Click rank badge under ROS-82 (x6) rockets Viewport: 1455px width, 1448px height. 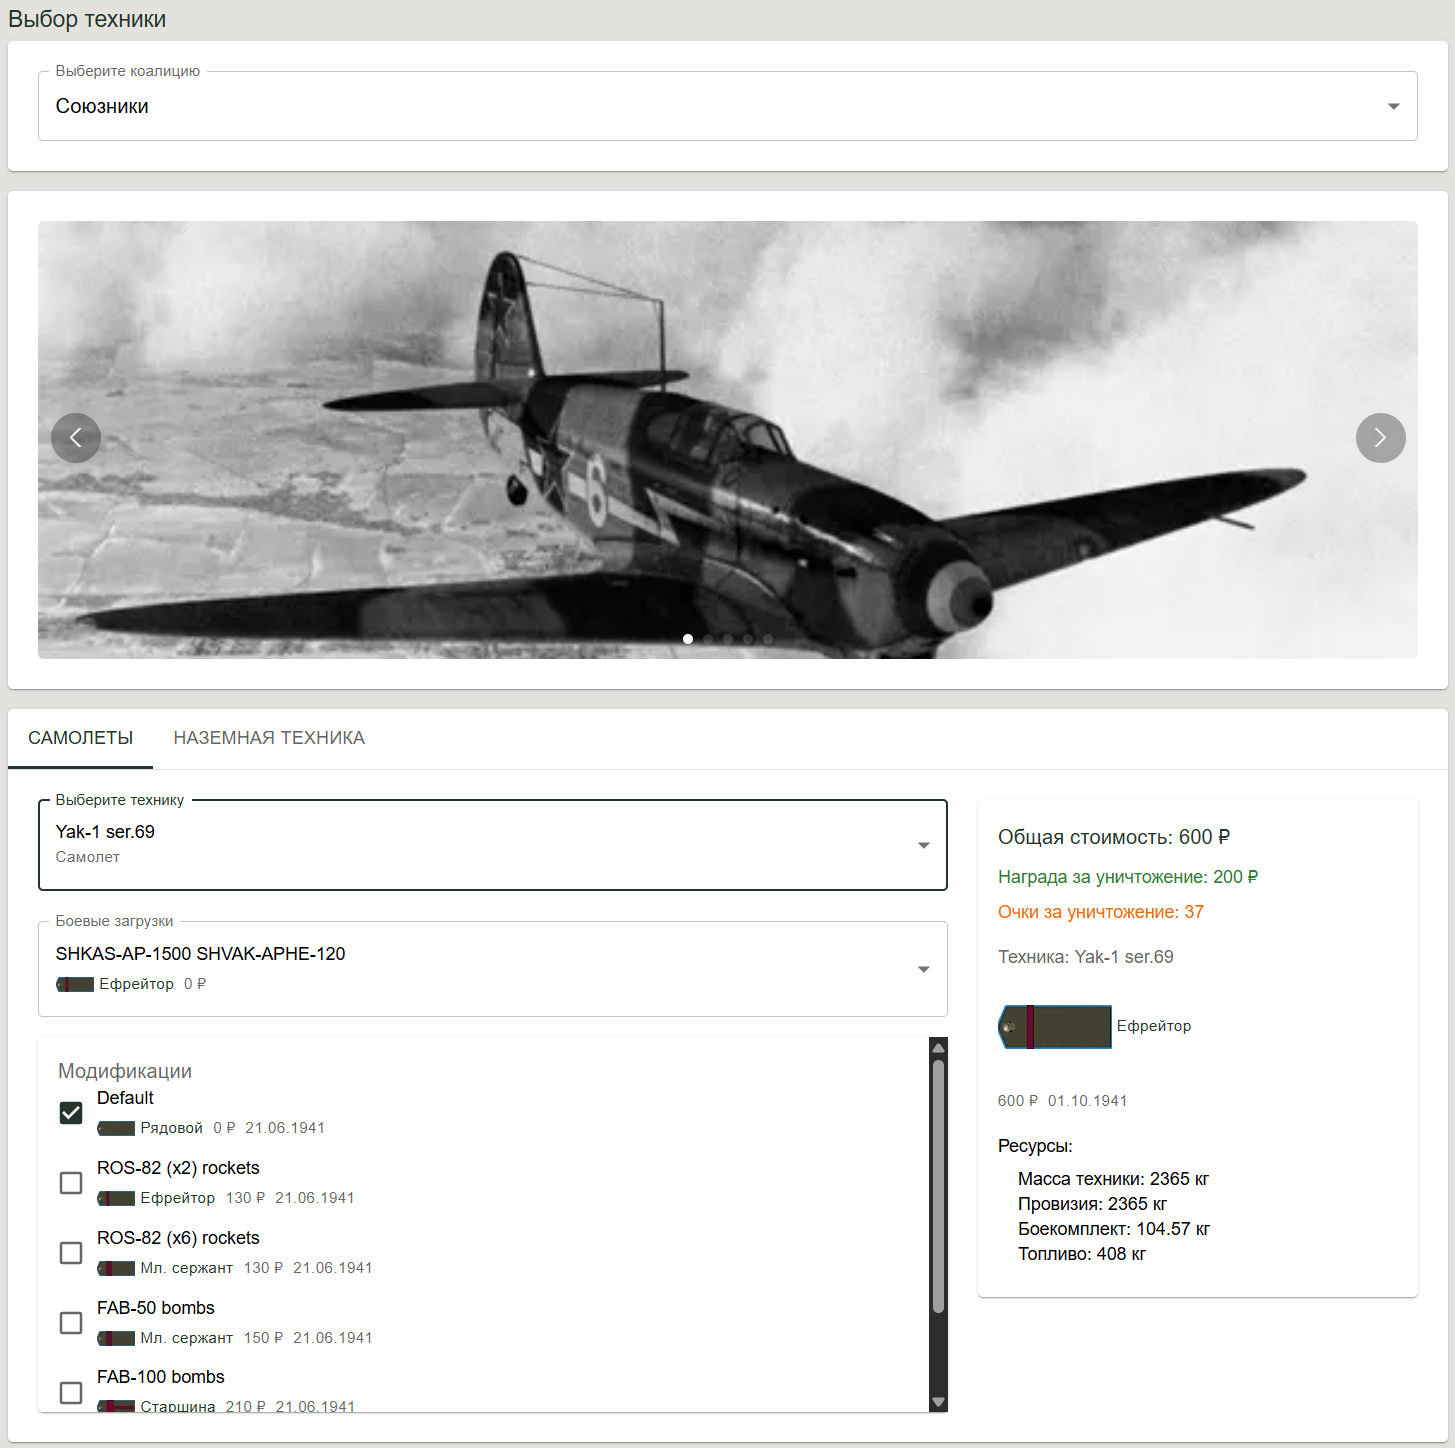(116, 1269)
